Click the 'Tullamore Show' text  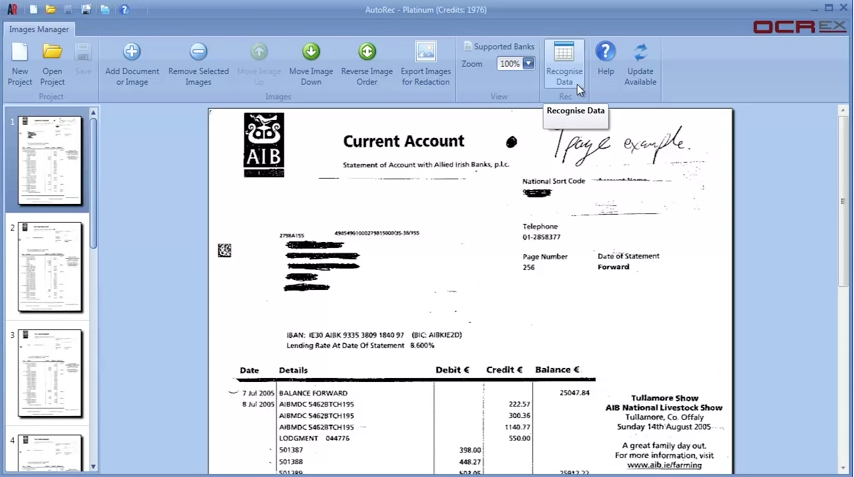pyautogui.click(x=664, y=398)
